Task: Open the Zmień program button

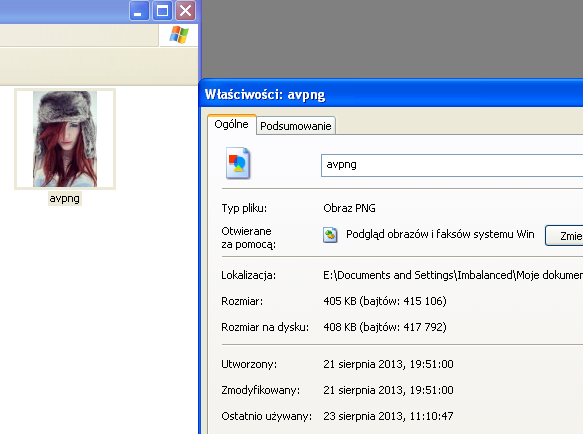Action: (x=564, y=235)
